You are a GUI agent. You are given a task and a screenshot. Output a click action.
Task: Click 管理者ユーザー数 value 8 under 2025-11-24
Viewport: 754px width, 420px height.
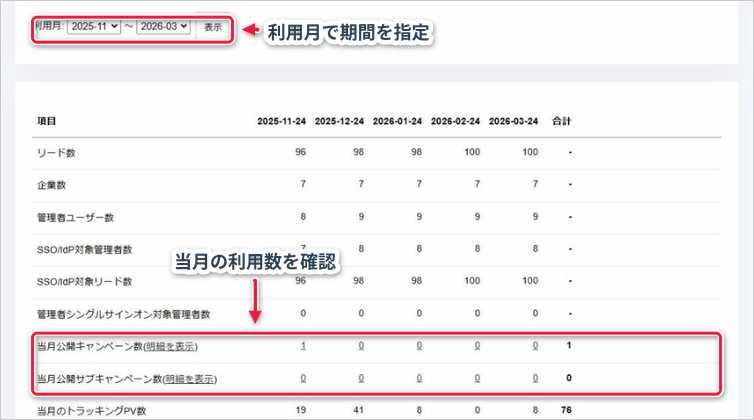point(303,216)
